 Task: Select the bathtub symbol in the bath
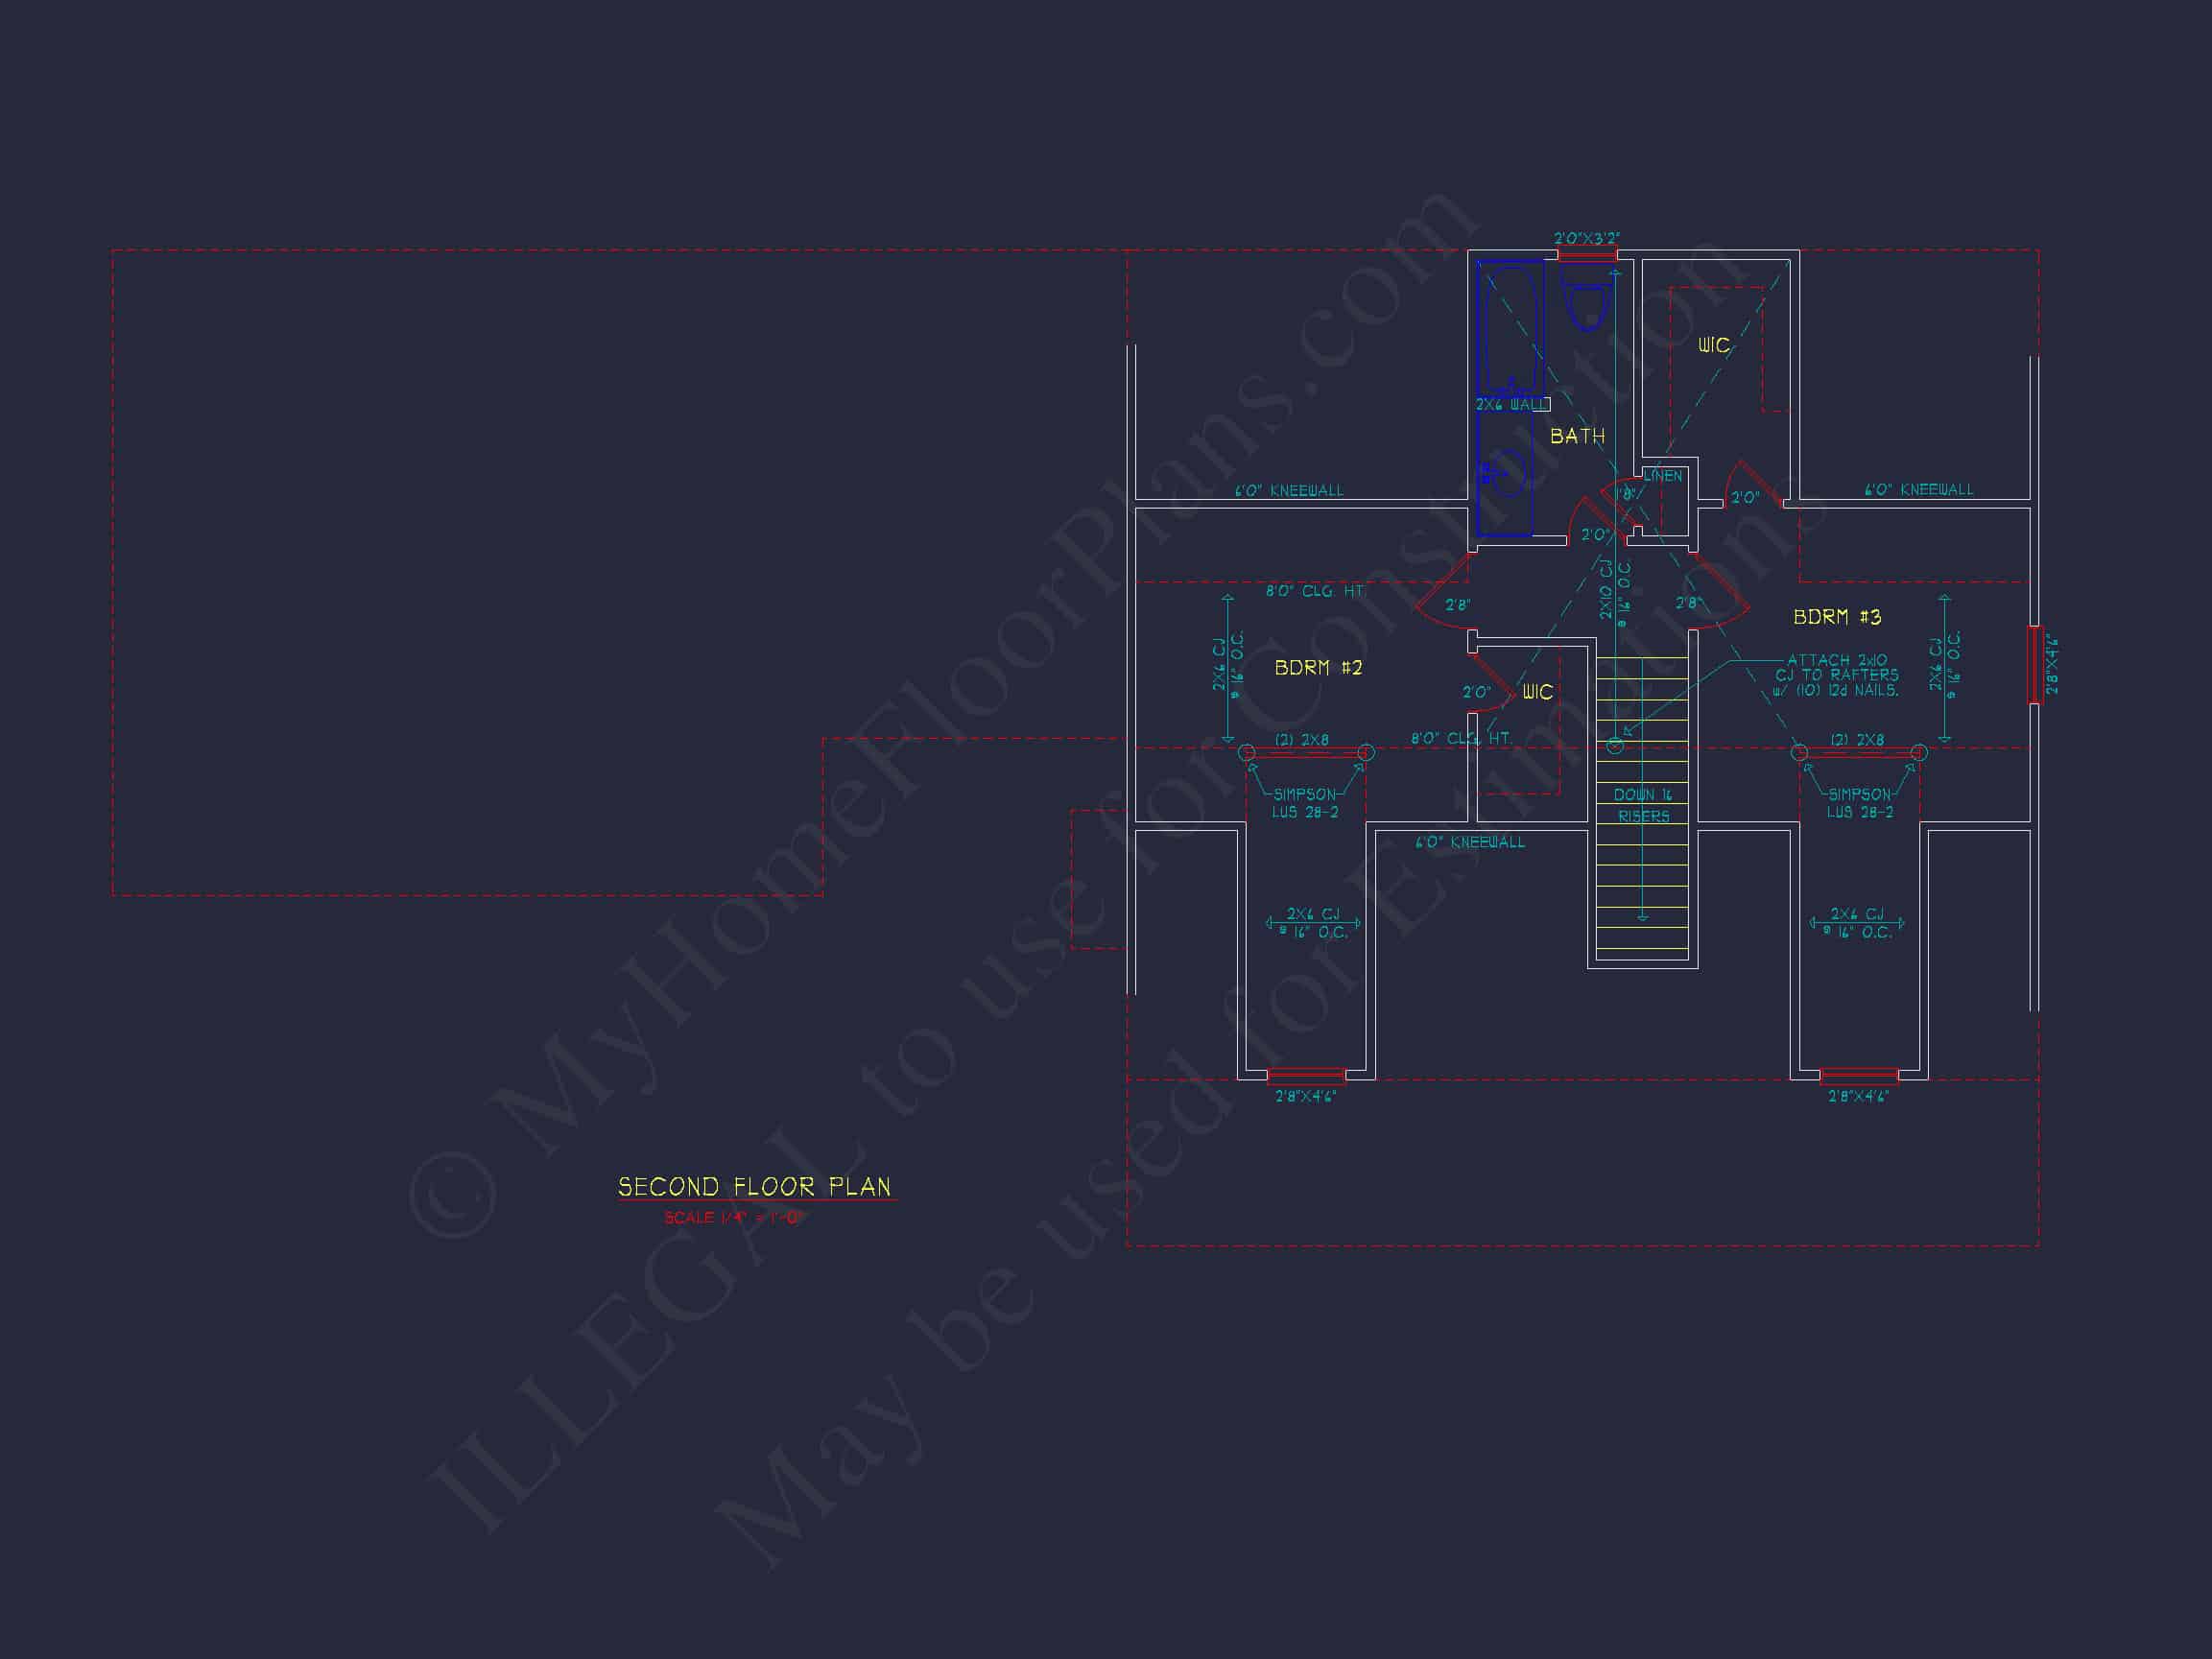[1511, 328]
